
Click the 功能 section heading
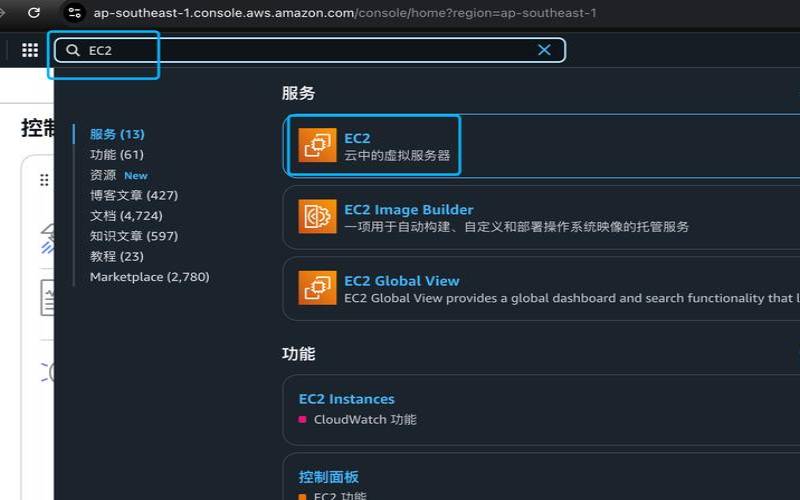pos(298,354)
